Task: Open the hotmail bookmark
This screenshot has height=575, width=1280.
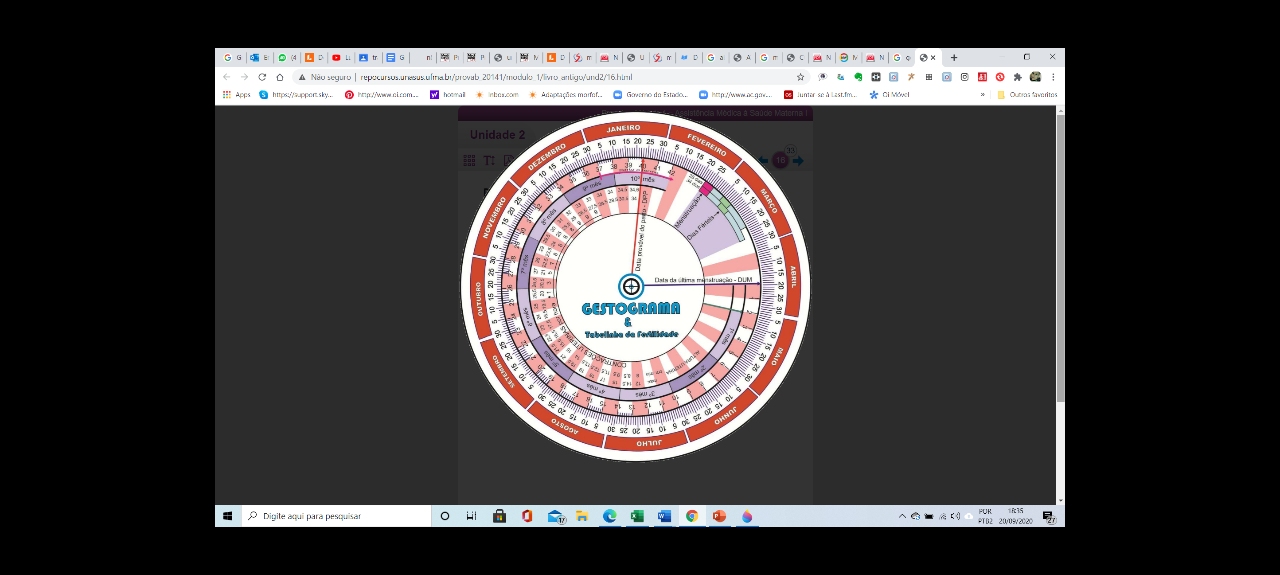Action: tap(448, 95)
